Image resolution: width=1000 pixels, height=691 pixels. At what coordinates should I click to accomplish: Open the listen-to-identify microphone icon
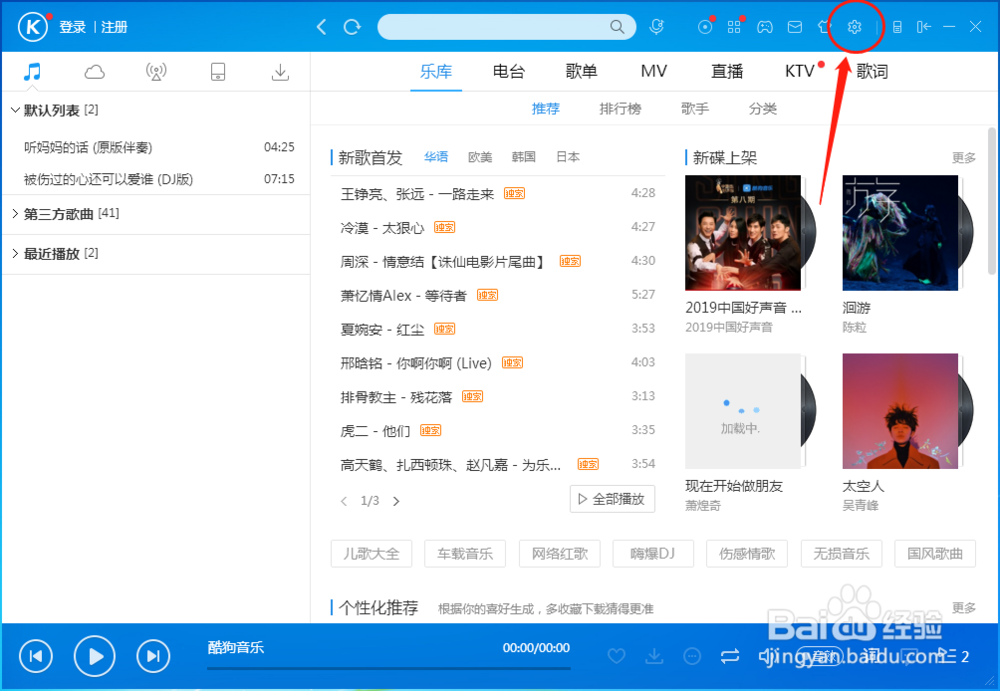656,27
